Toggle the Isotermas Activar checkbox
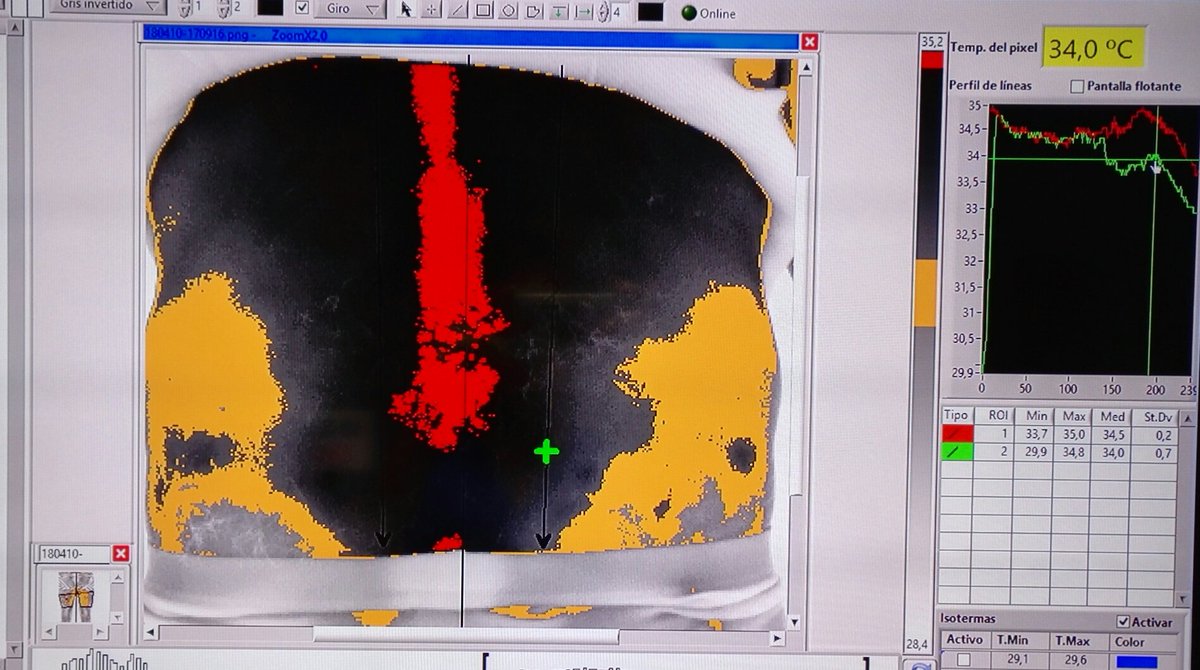Screen dimensions: 1200x670 1122,621
